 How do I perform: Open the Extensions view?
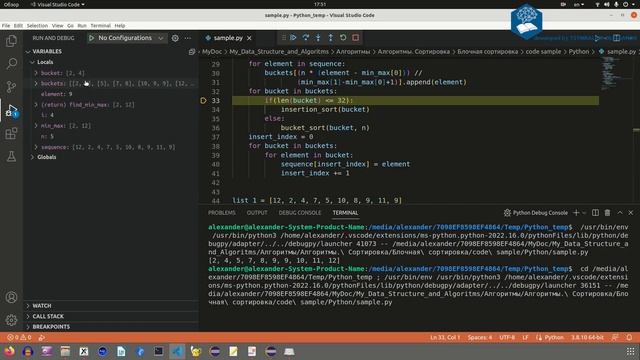[11, 133]
